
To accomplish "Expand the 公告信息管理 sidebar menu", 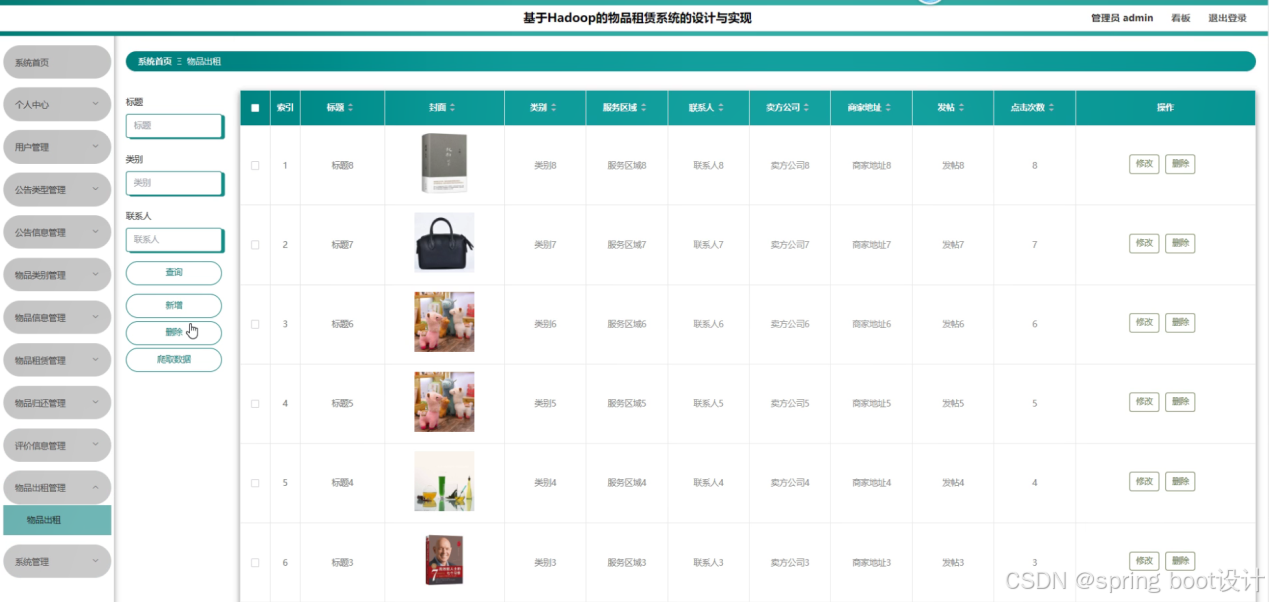I will coord(56,232).
